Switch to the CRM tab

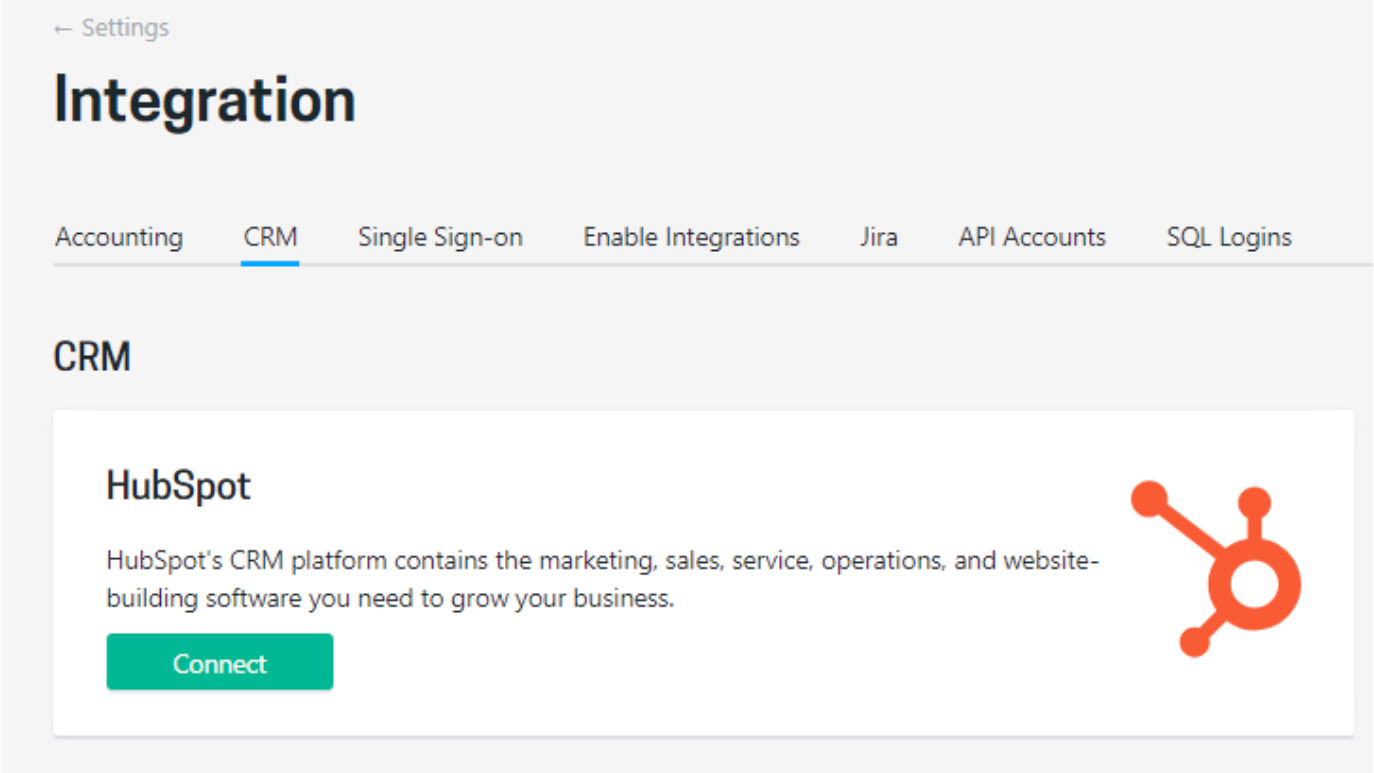270,237
